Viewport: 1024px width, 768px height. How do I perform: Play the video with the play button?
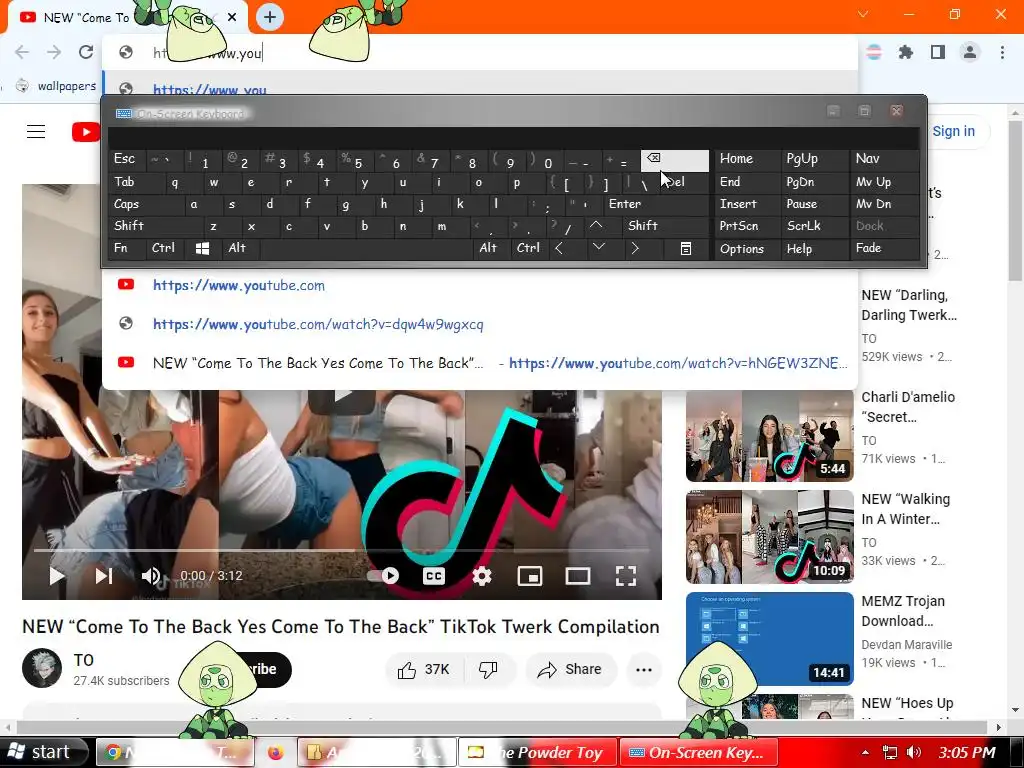57,575
